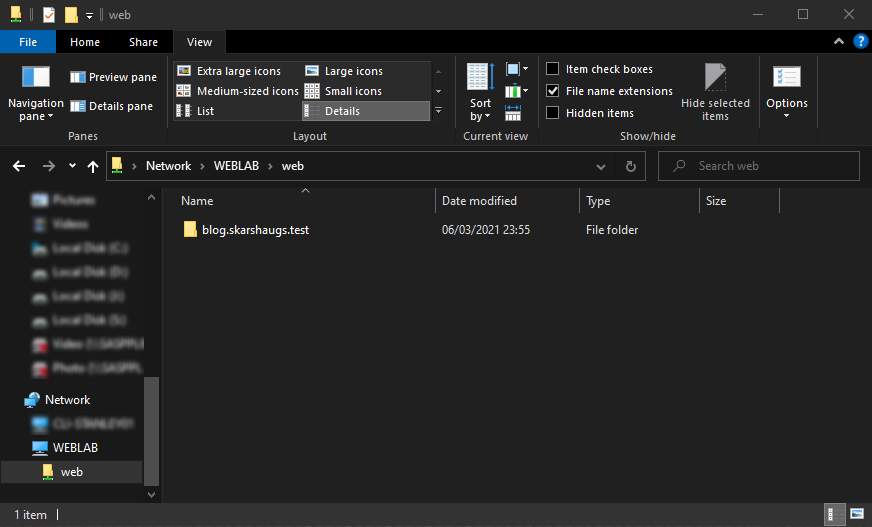Screen dimensions: 872x527
Task: Open the Options dropdown arrow
Action: [x=786, y=116]
